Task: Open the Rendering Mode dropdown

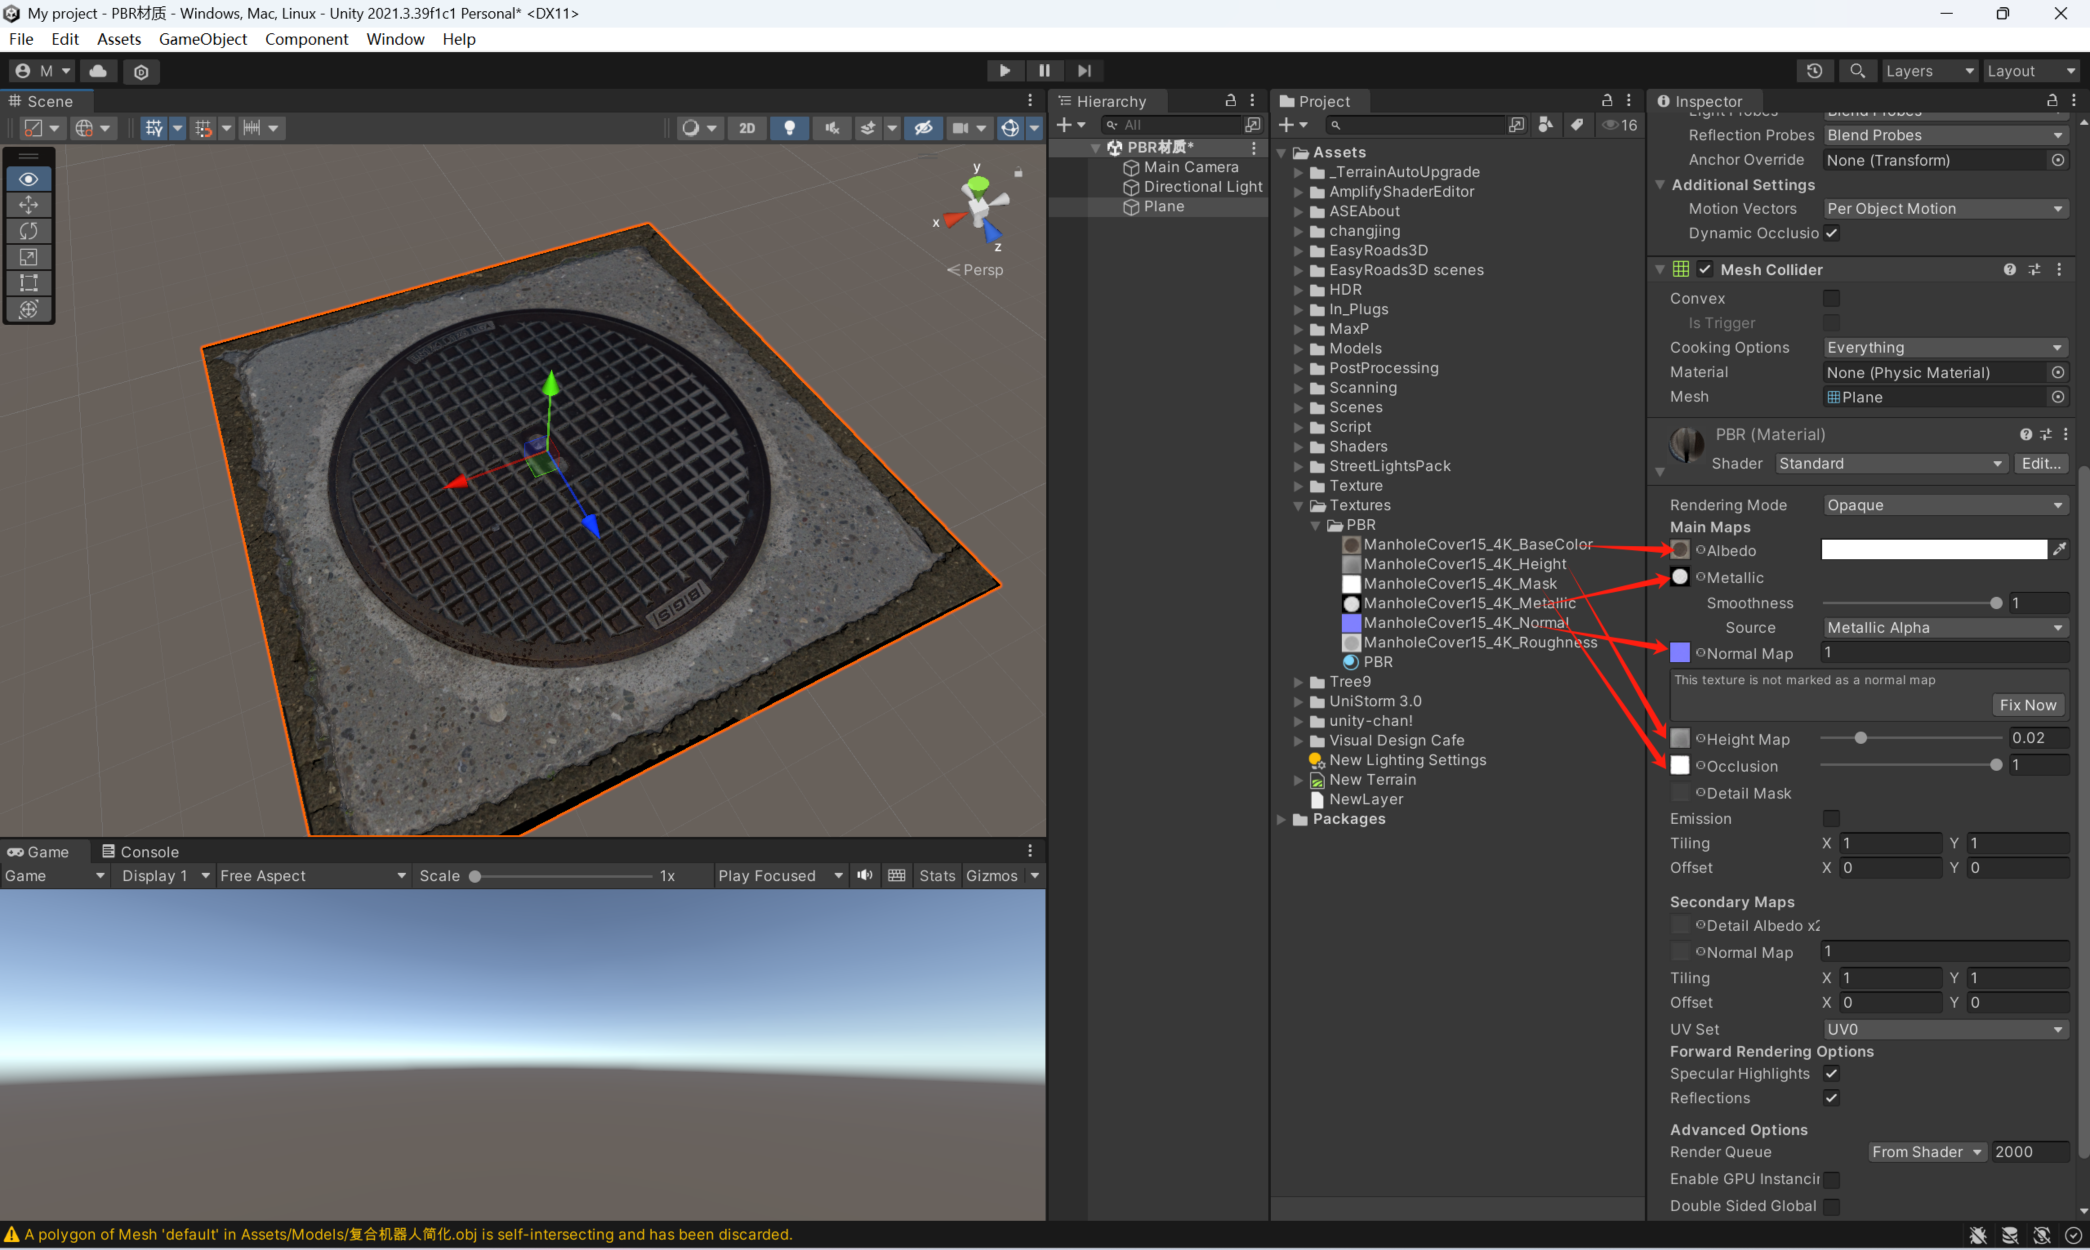Action: [1944, 505]
